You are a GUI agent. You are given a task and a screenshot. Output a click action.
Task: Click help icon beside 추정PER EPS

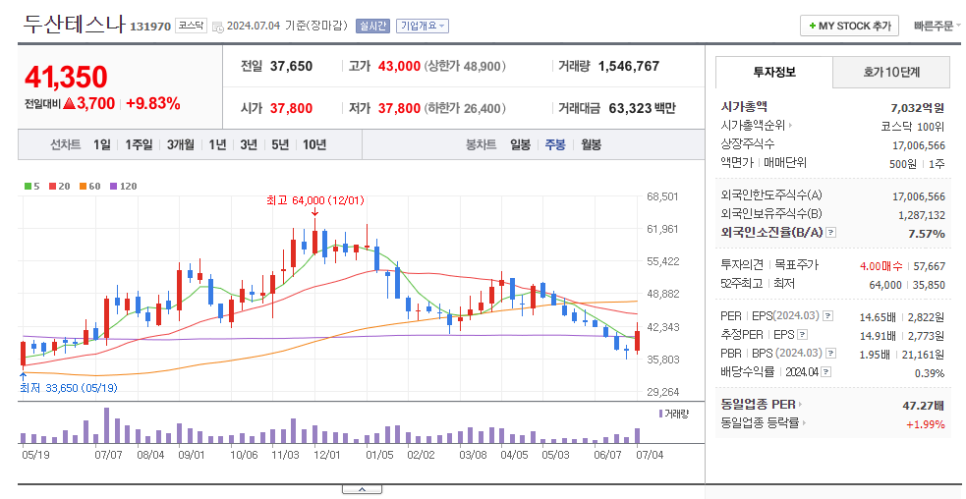click(802, 335)
